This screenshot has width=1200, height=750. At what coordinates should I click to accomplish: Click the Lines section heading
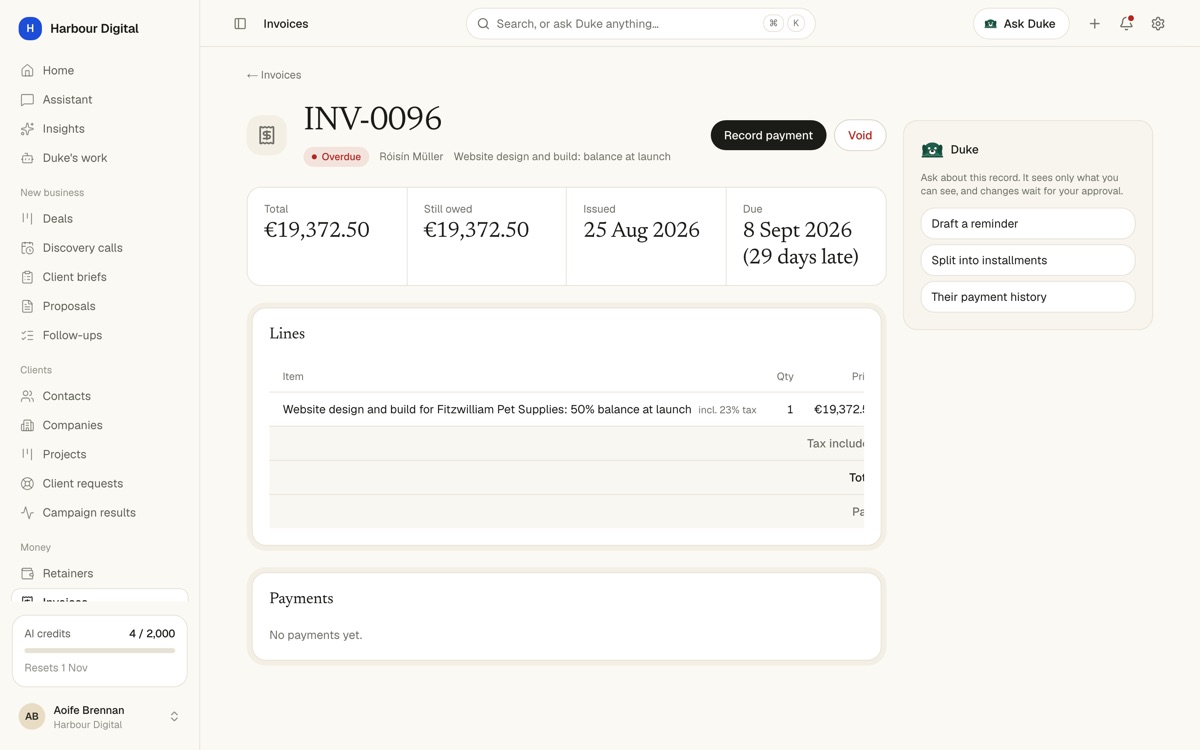(x=287, y=334)
